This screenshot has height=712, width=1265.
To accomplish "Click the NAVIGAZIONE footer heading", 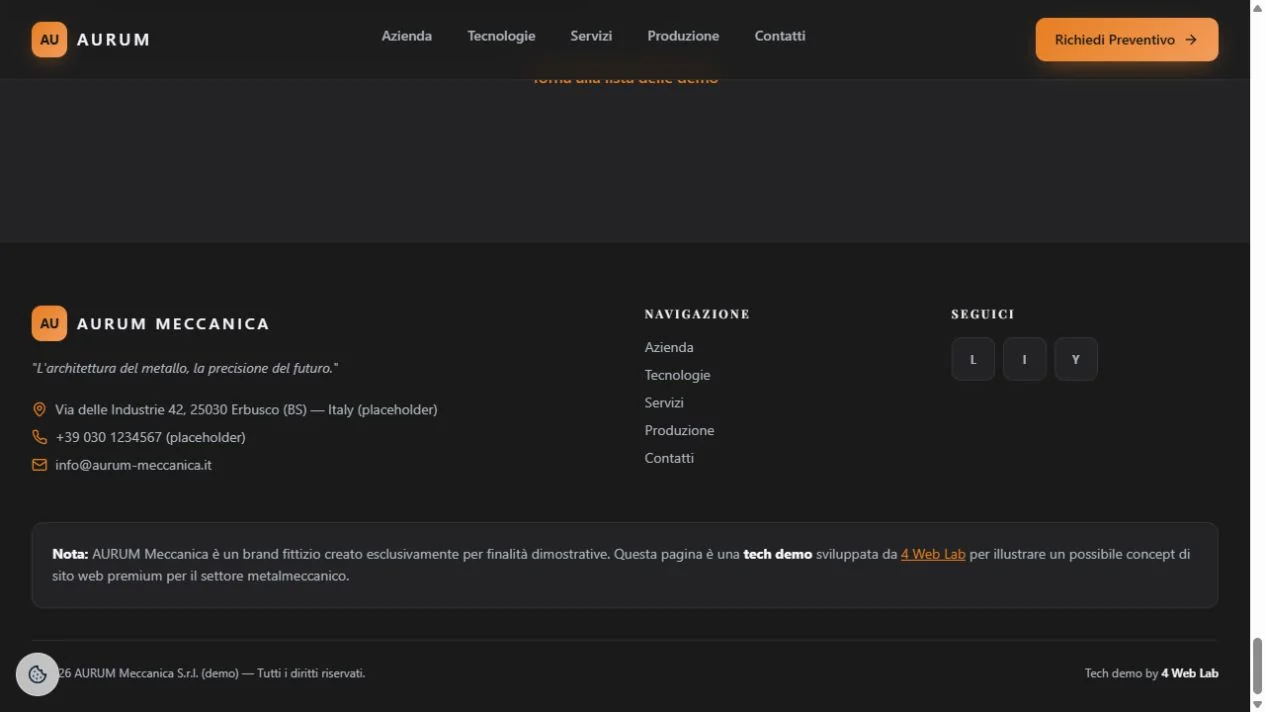I will pyautogui.click(x=697, y=314).
